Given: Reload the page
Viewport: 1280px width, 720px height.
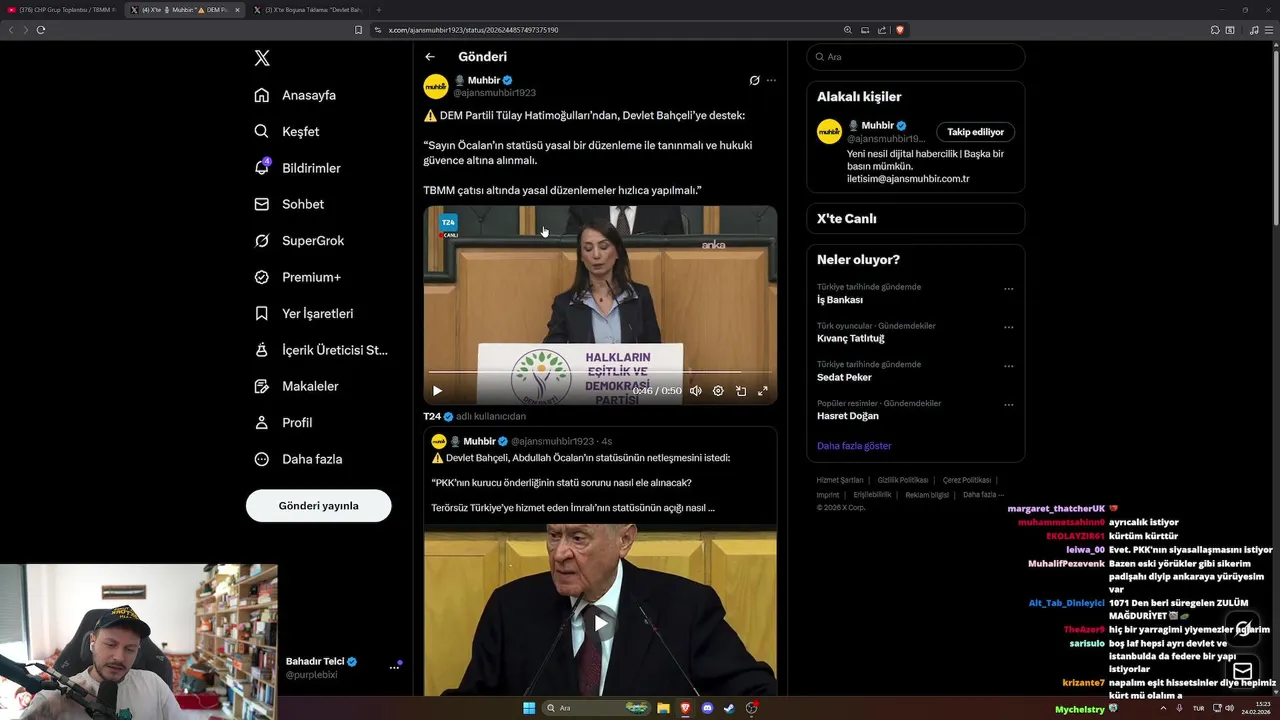Looking at the screenshot, I should click(x=41, y=30).
